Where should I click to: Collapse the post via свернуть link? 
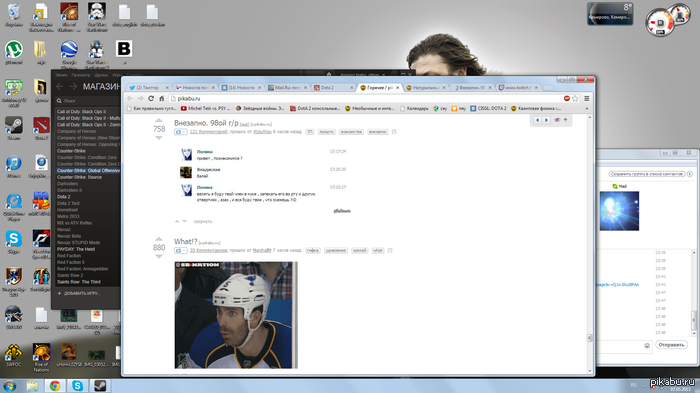click(x=203, y=222)
